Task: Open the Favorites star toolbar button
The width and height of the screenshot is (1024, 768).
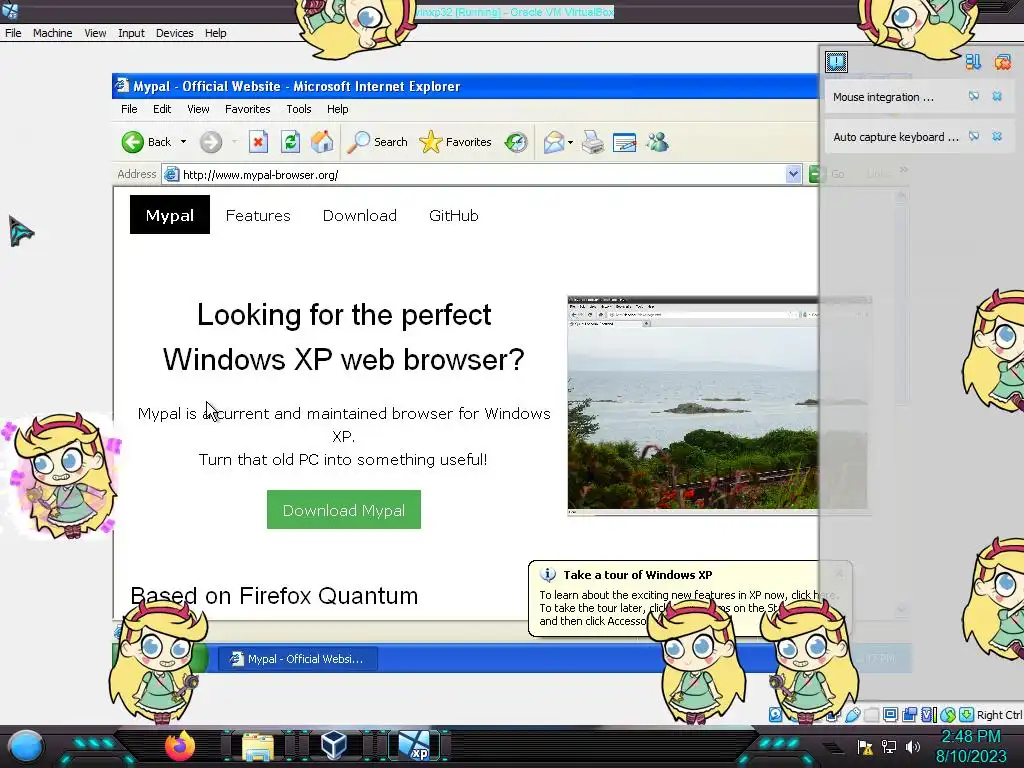Action: (x=455, y=142)
